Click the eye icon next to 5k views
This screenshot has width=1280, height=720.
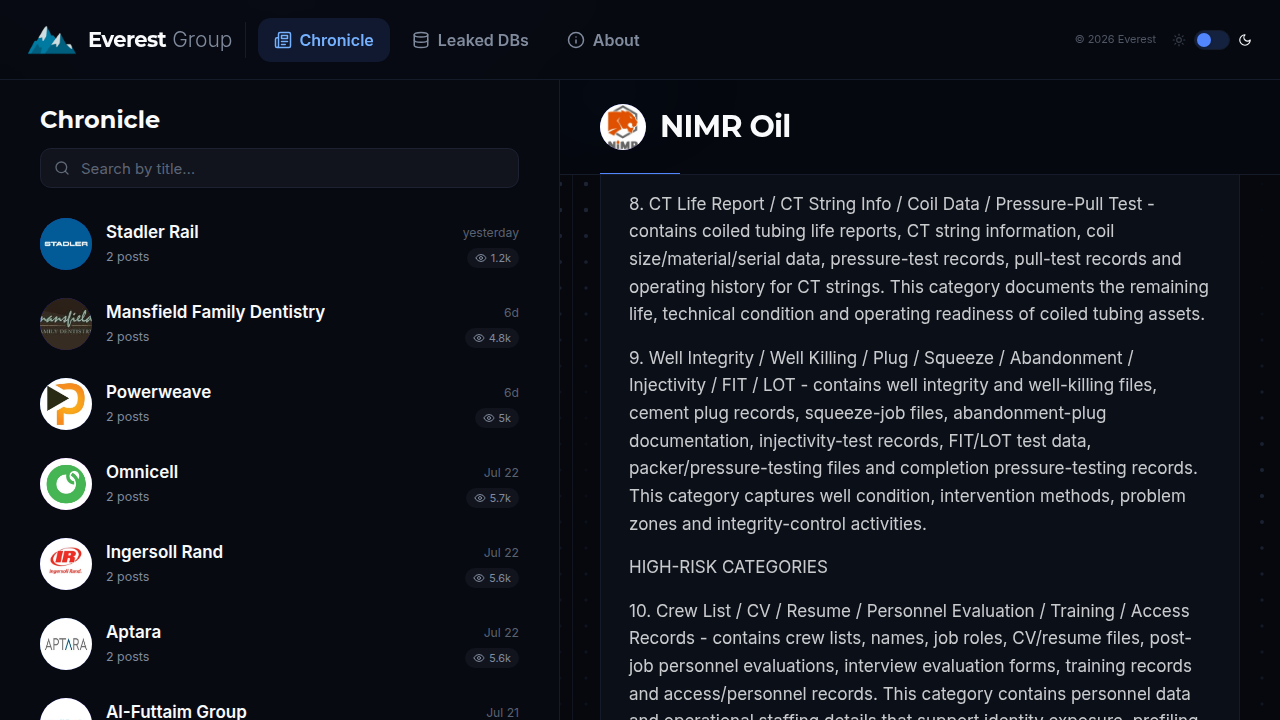[x=489, y=418]
